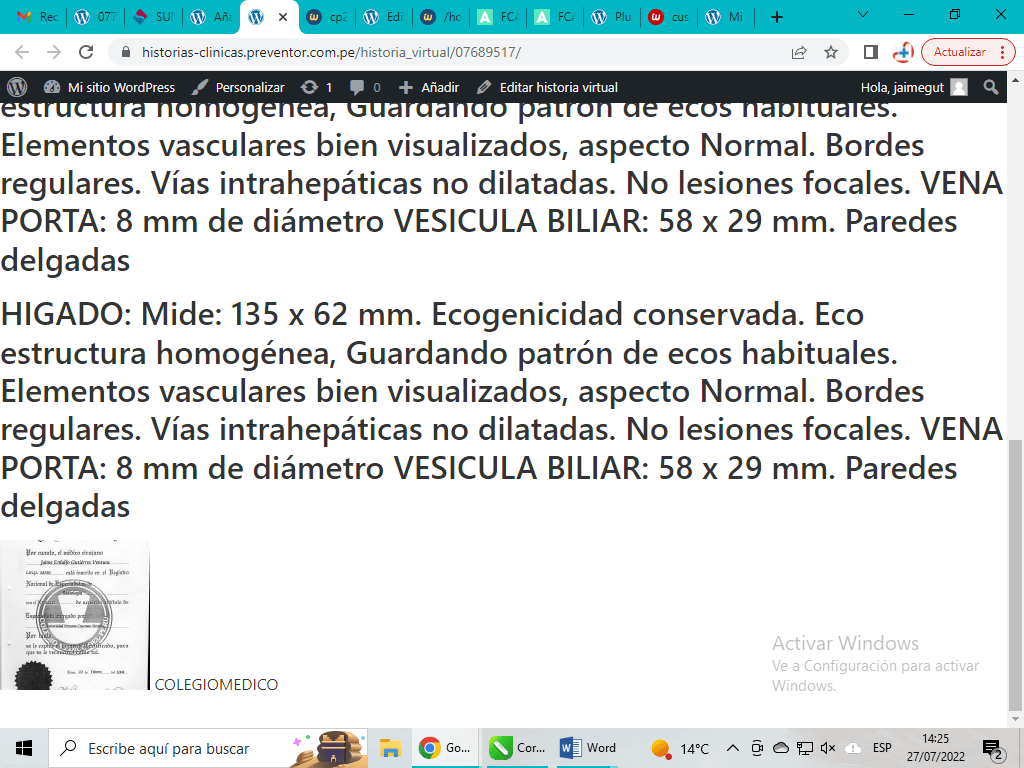The image size is (1024, 768).
Task: Go forward with the browser forward arrow
Action: 54,52
